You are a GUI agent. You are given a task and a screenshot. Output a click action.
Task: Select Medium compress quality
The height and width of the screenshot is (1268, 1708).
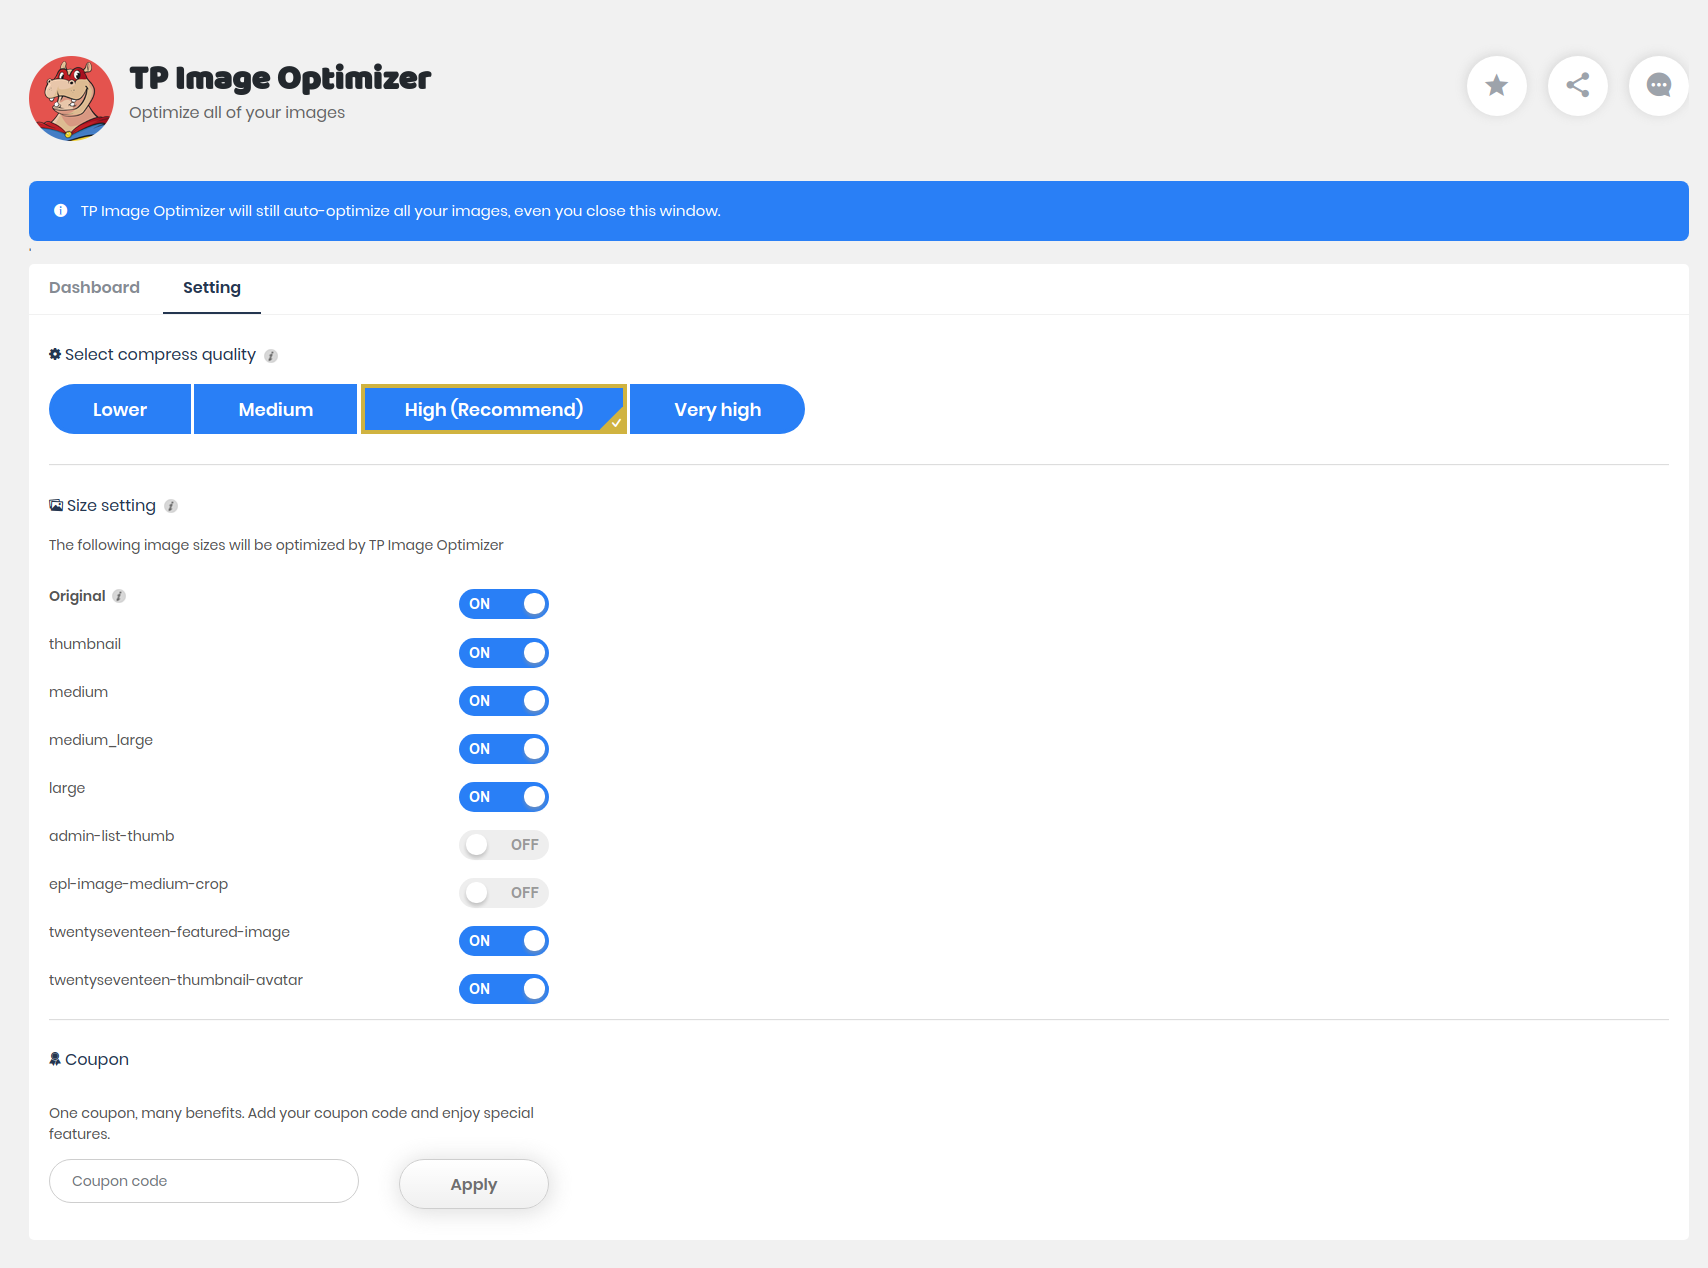[x=276, y=409]
